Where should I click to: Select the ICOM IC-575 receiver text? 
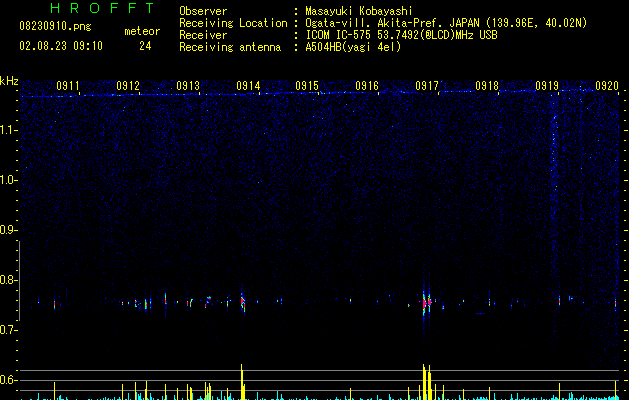pyautogui.click(x=401, y=35)
